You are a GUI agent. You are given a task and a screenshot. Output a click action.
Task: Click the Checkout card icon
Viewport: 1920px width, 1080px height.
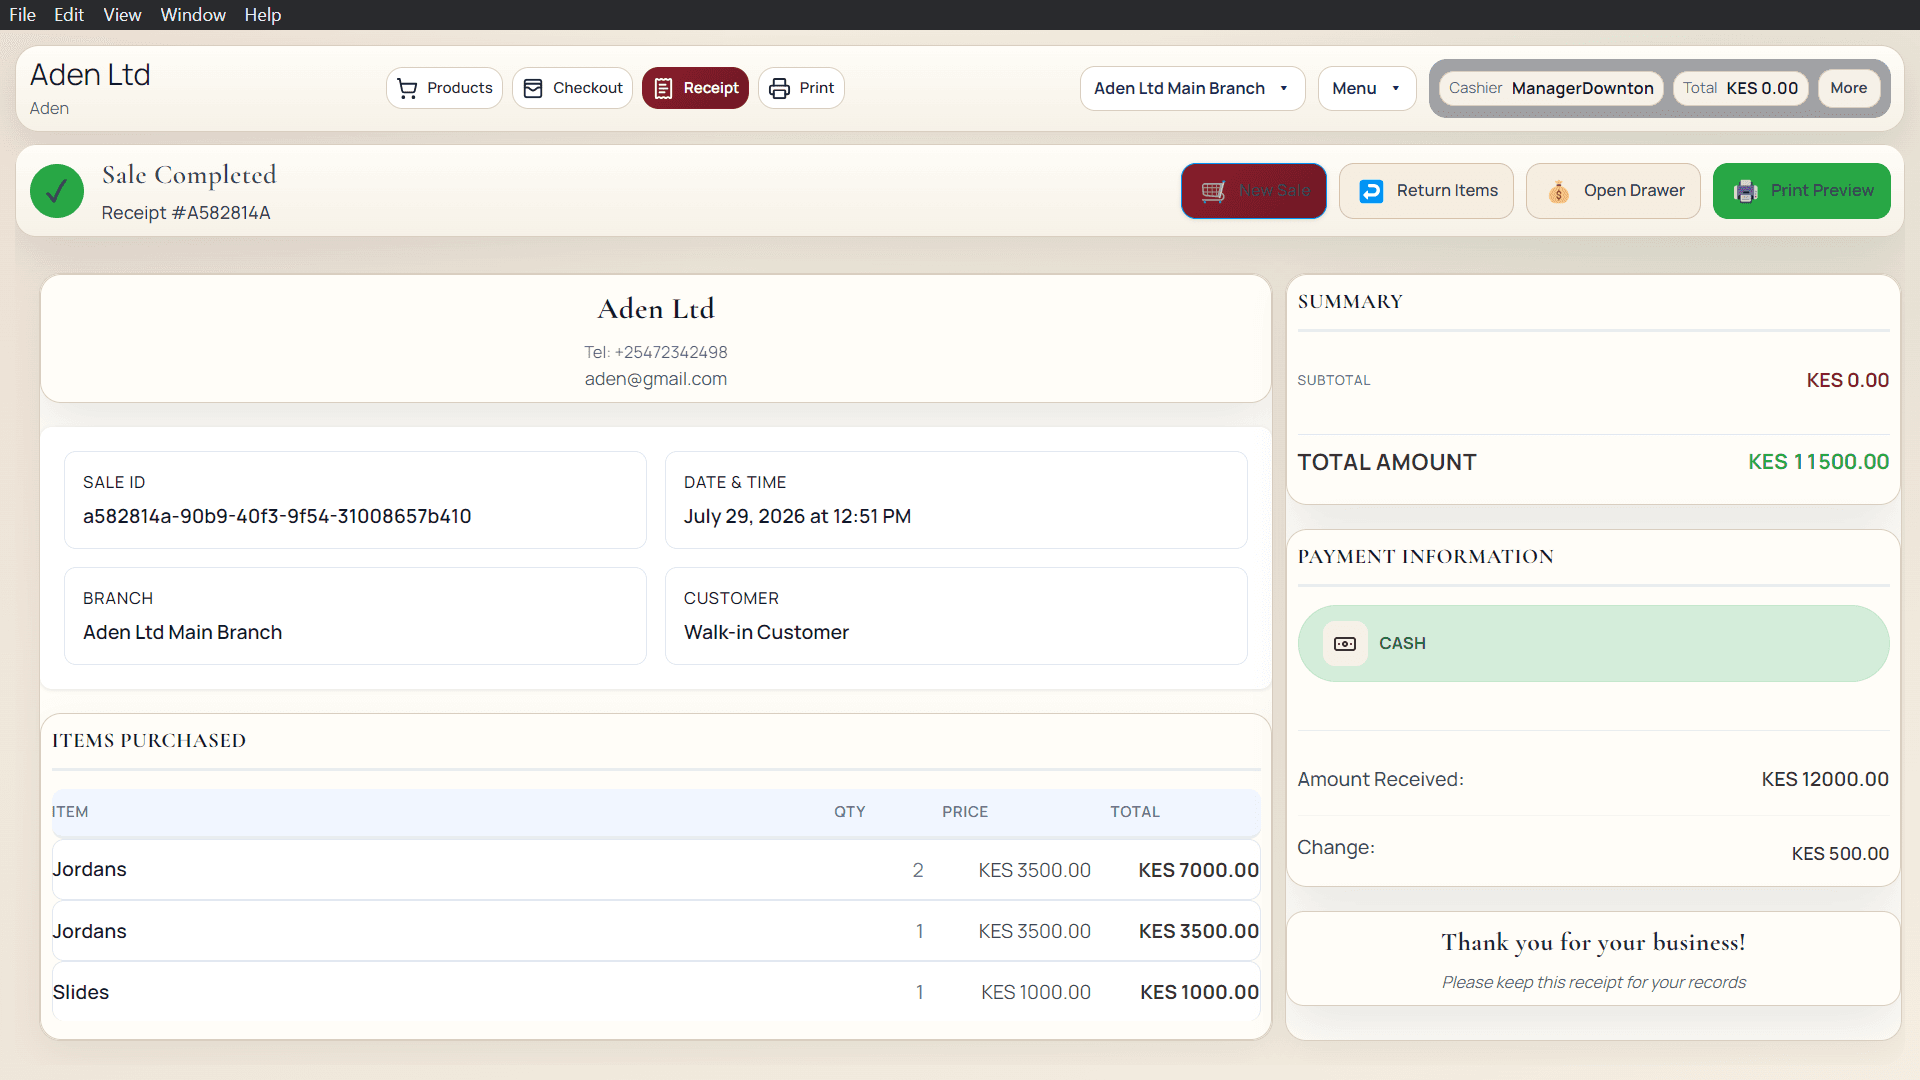click(x=533, y=88)
